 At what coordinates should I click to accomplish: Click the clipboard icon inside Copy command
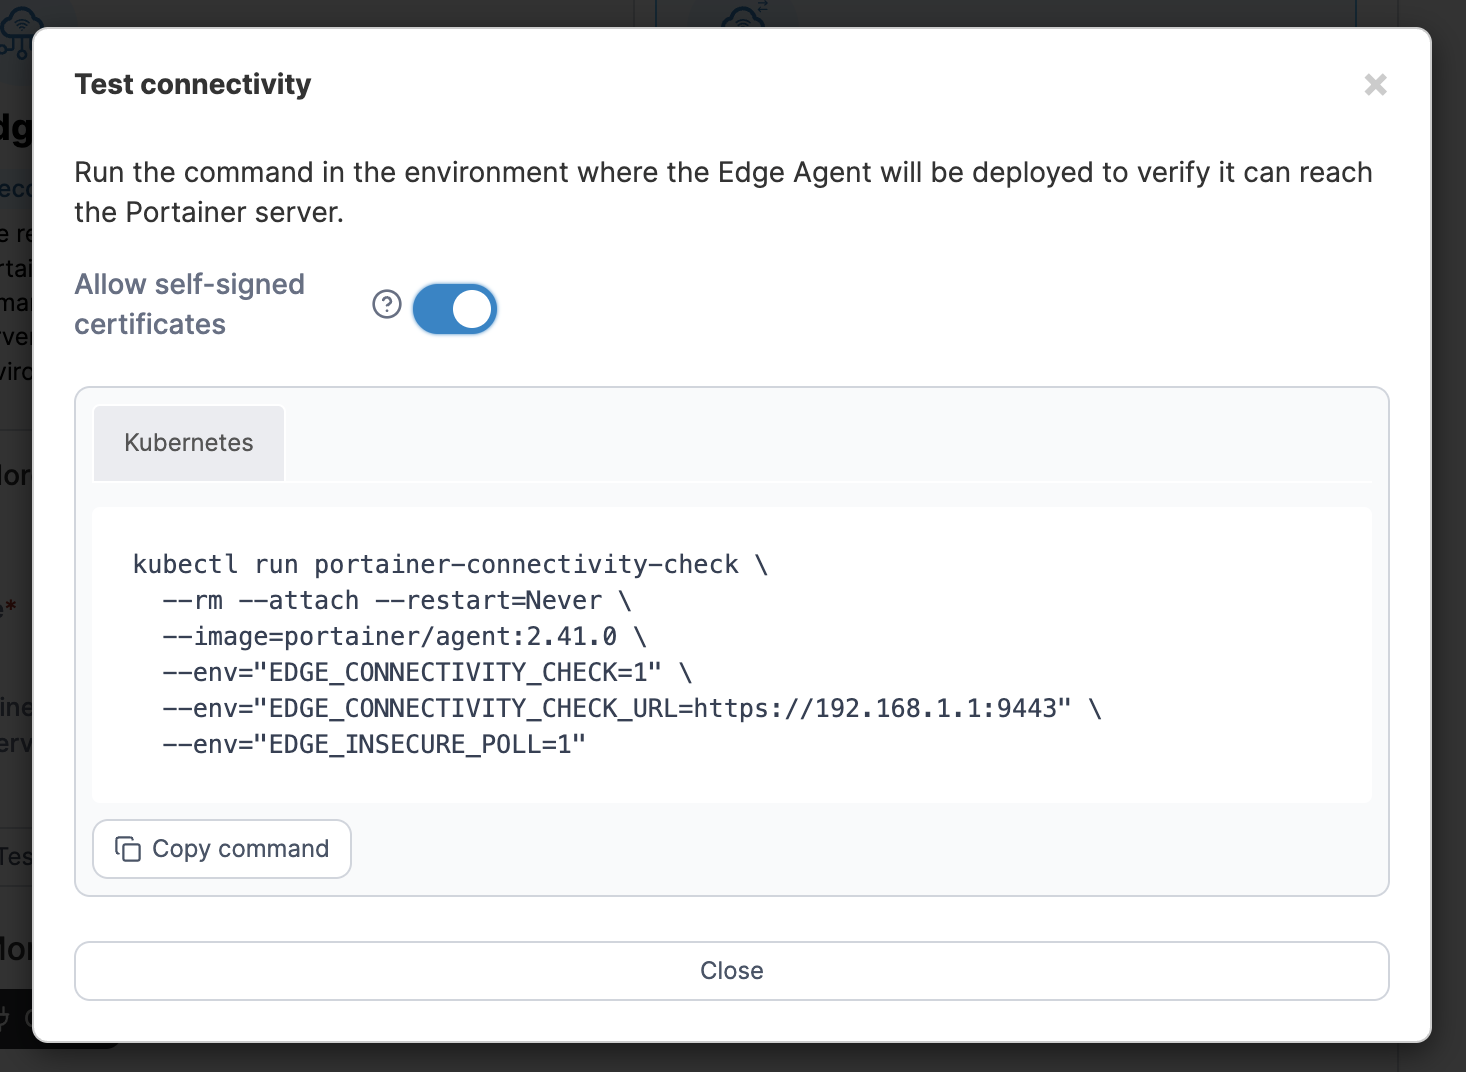click(x=128, y=849)
